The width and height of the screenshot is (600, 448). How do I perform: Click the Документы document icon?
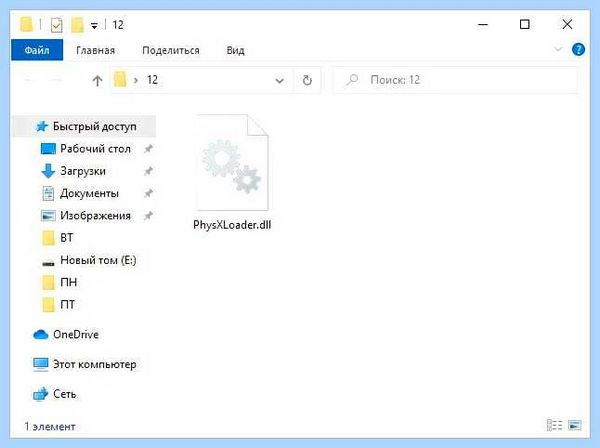coord(48,193)
